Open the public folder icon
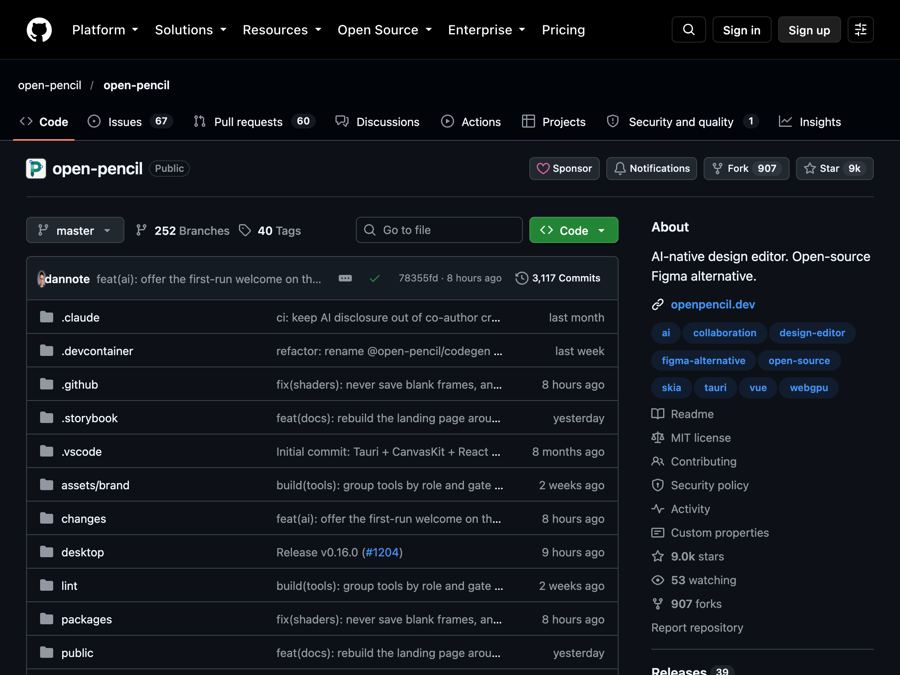This screenshot has width=900, height=675. 46,653
